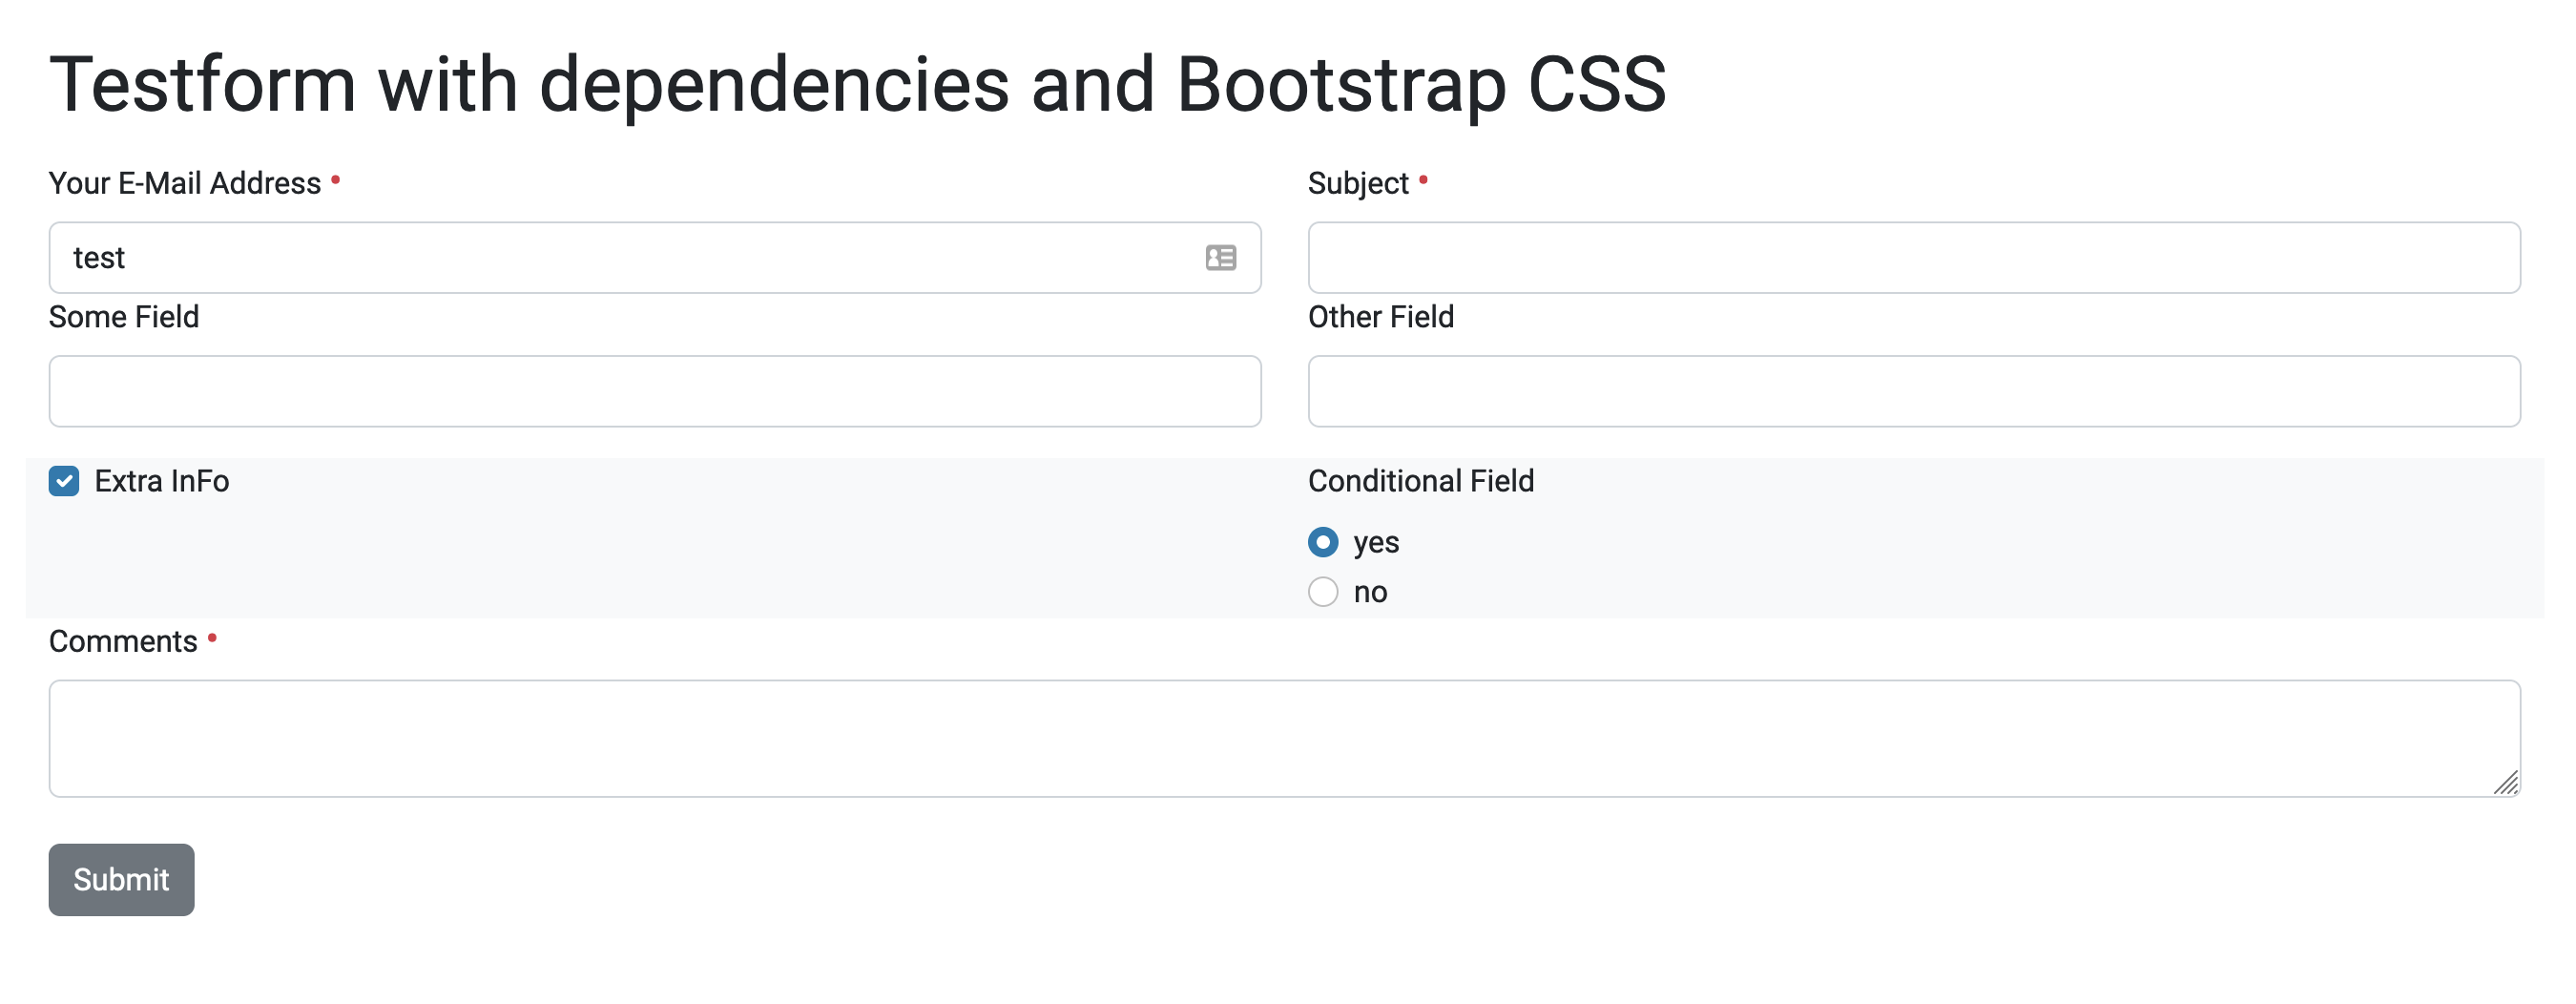Uncheck the Extra InFo checkbox

[x=64, y=481]
